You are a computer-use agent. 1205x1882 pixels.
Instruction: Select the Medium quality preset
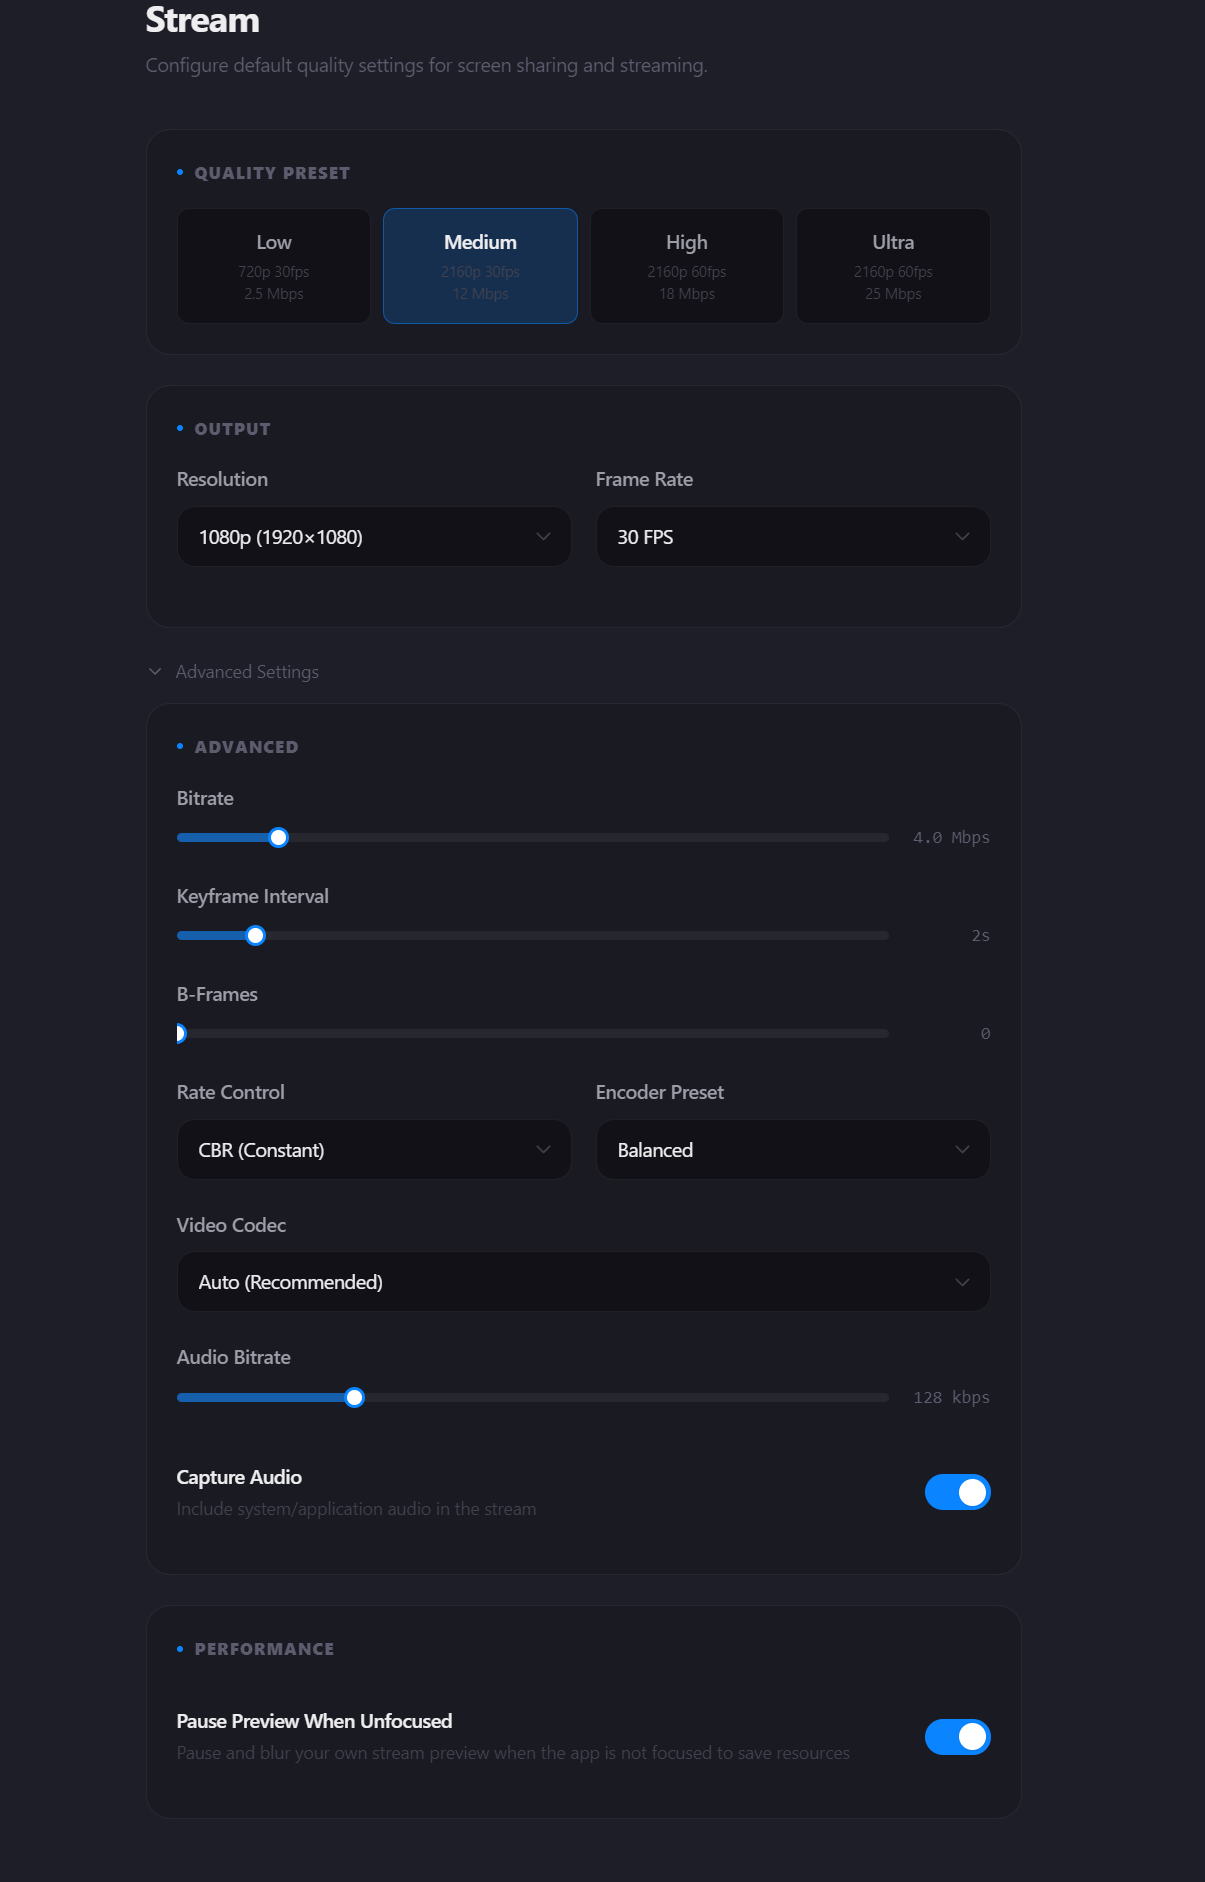coord(480,265)
